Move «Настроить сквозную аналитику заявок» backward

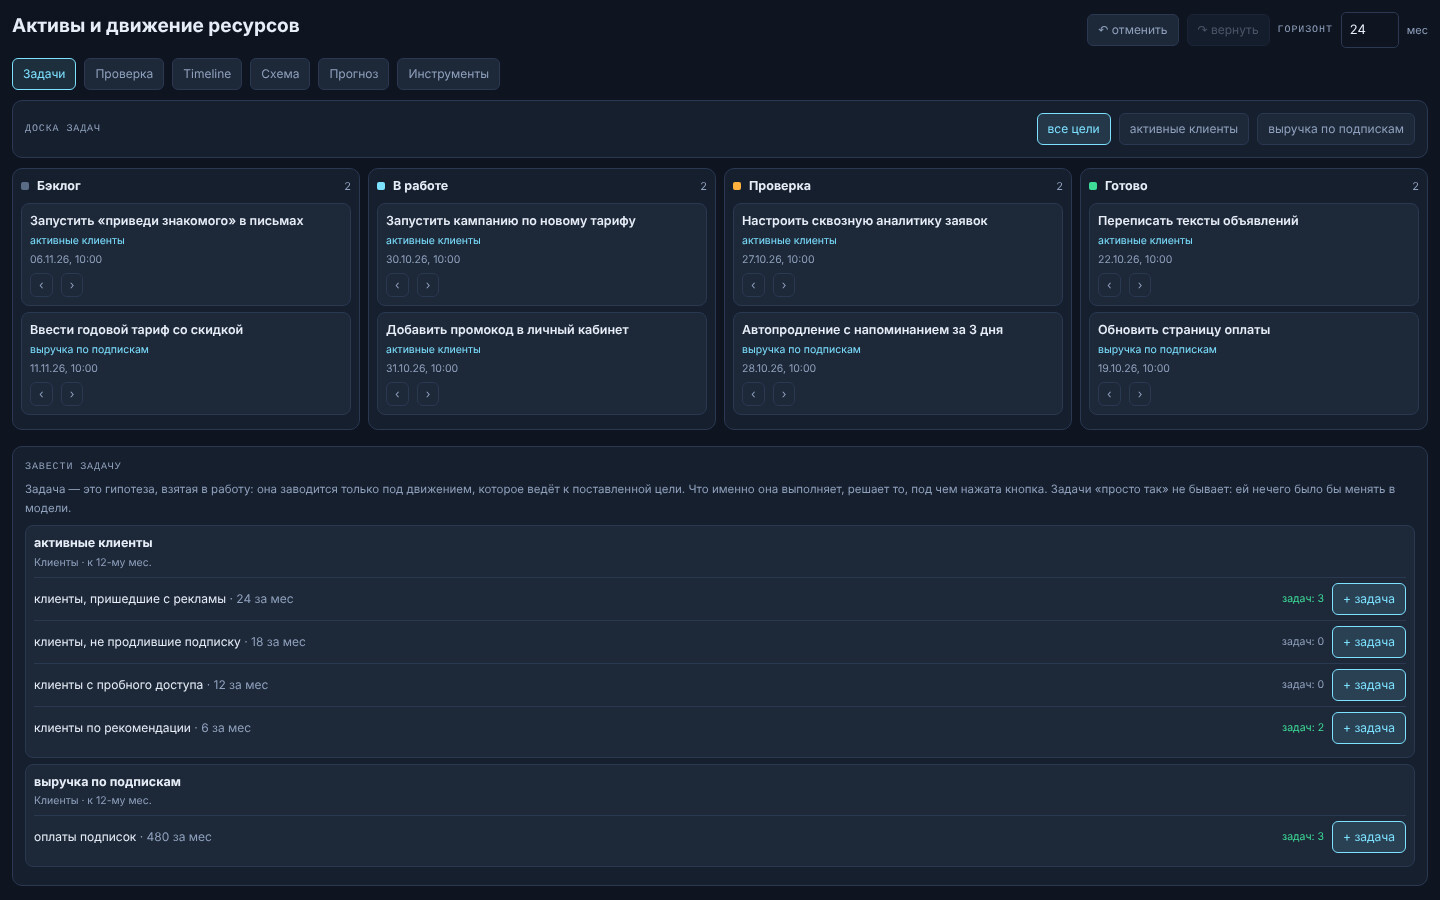[x=753, y=286]
